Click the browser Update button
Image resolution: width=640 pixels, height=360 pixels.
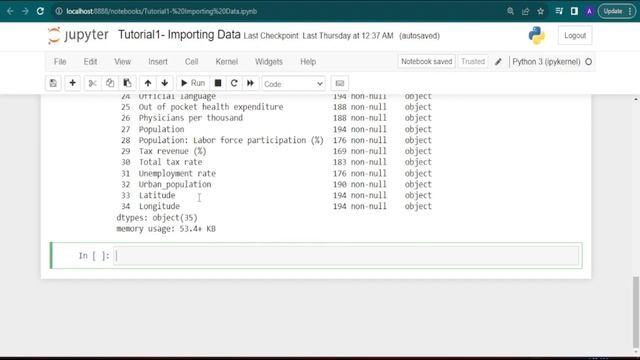tap(617, 11)
